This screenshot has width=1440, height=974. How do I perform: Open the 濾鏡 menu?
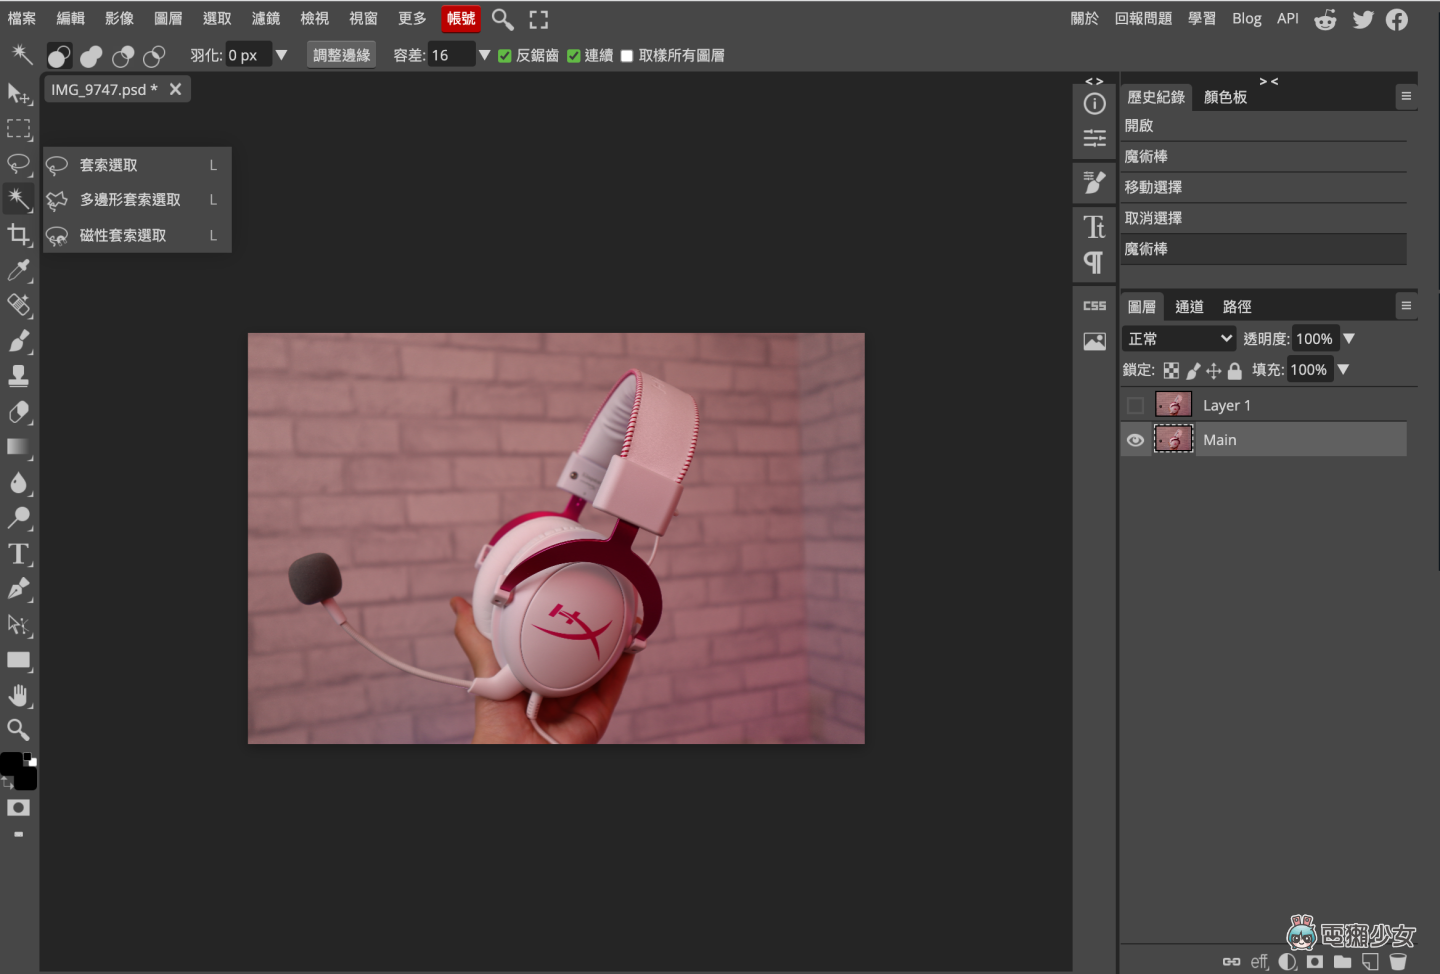tap(265, 19)
